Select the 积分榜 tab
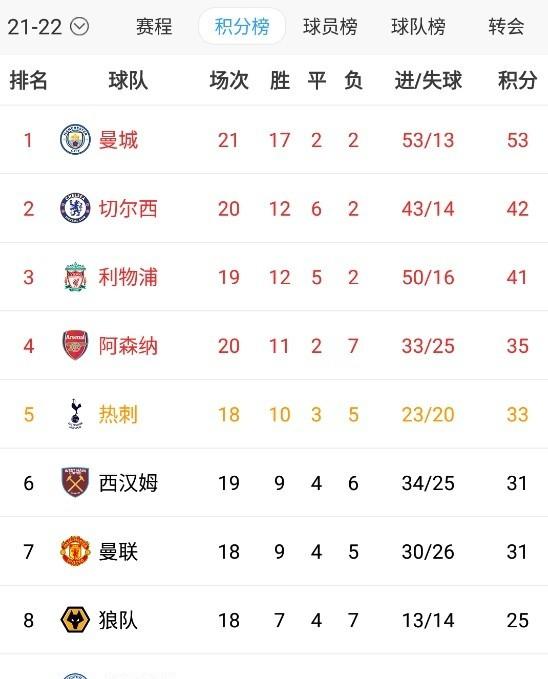 pos(242,27)
